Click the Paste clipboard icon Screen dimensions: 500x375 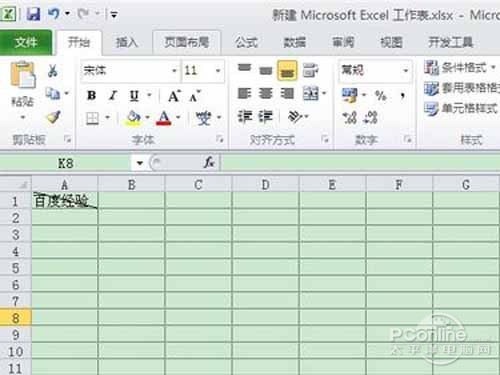pyautogui.click(x=23, y=75)
